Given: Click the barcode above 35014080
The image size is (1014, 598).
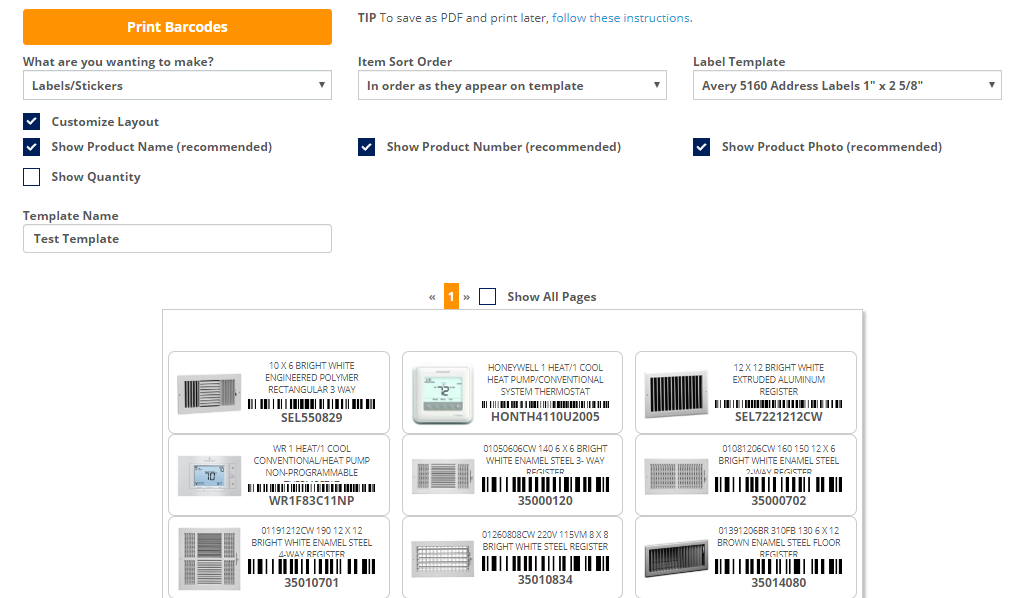Looking at the screenshot, I should coord(779,566).
